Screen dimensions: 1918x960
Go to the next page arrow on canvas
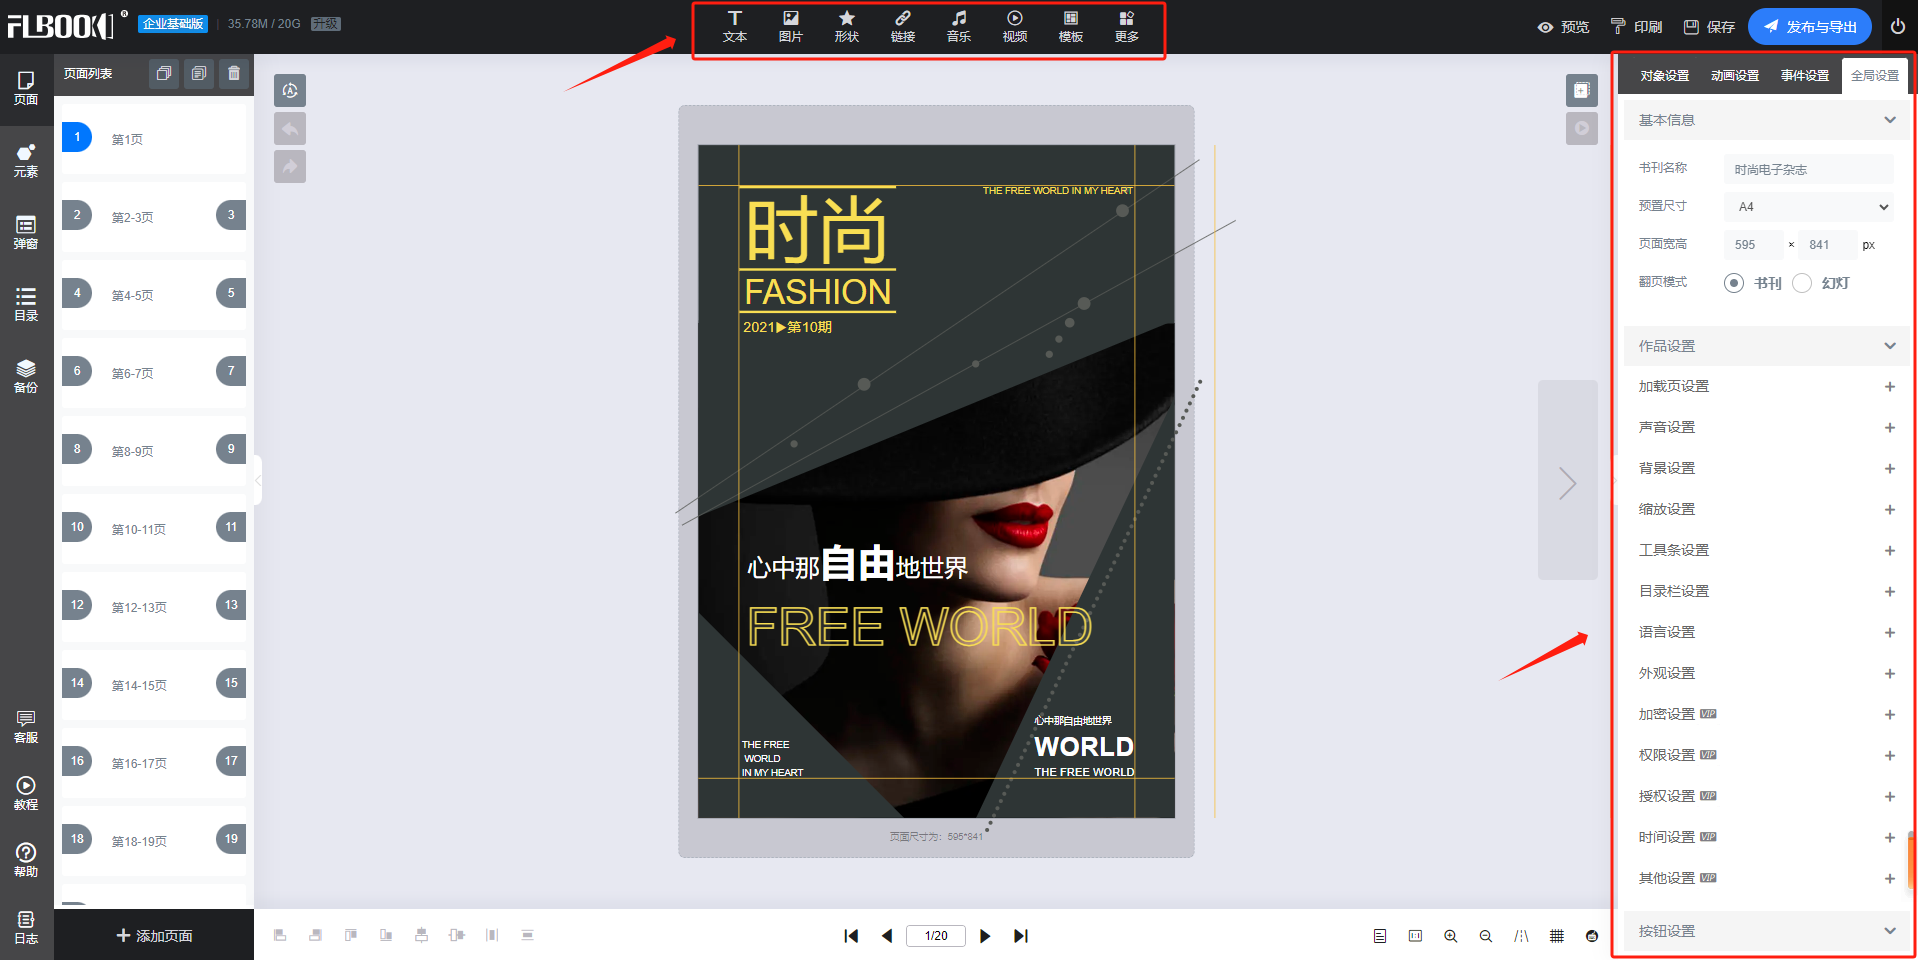(x=1567, y=480)
